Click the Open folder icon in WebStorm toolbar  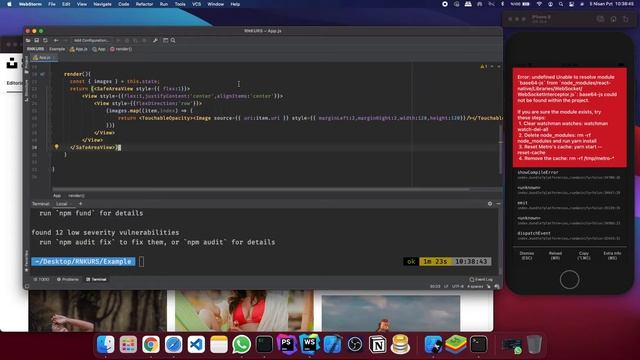tap(28, 40)
